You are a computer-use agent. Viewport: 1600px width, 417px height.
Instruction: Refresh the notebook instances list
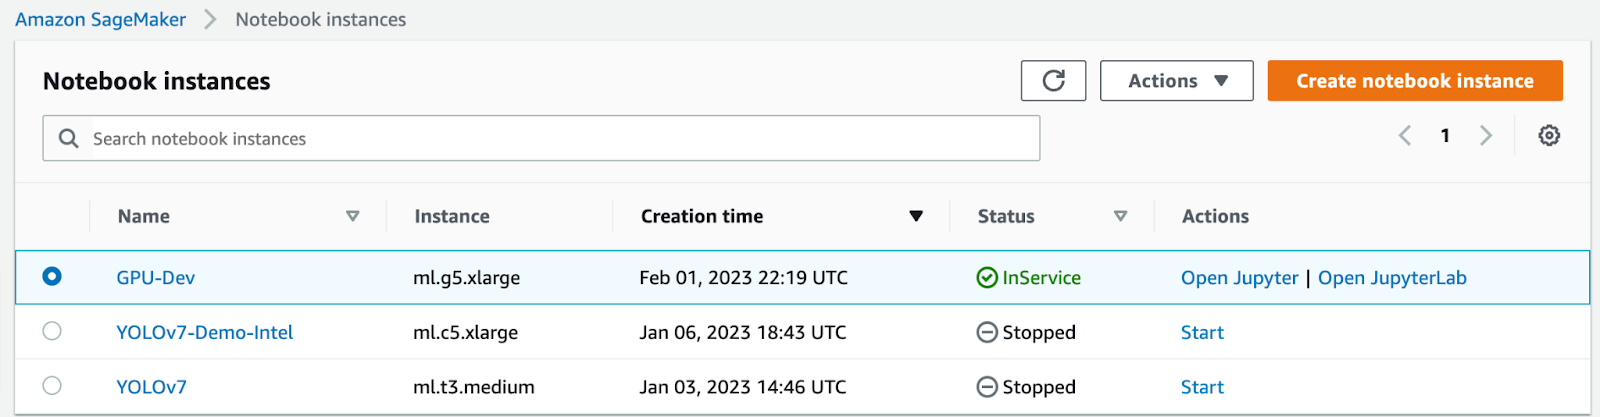[1053, 81]
